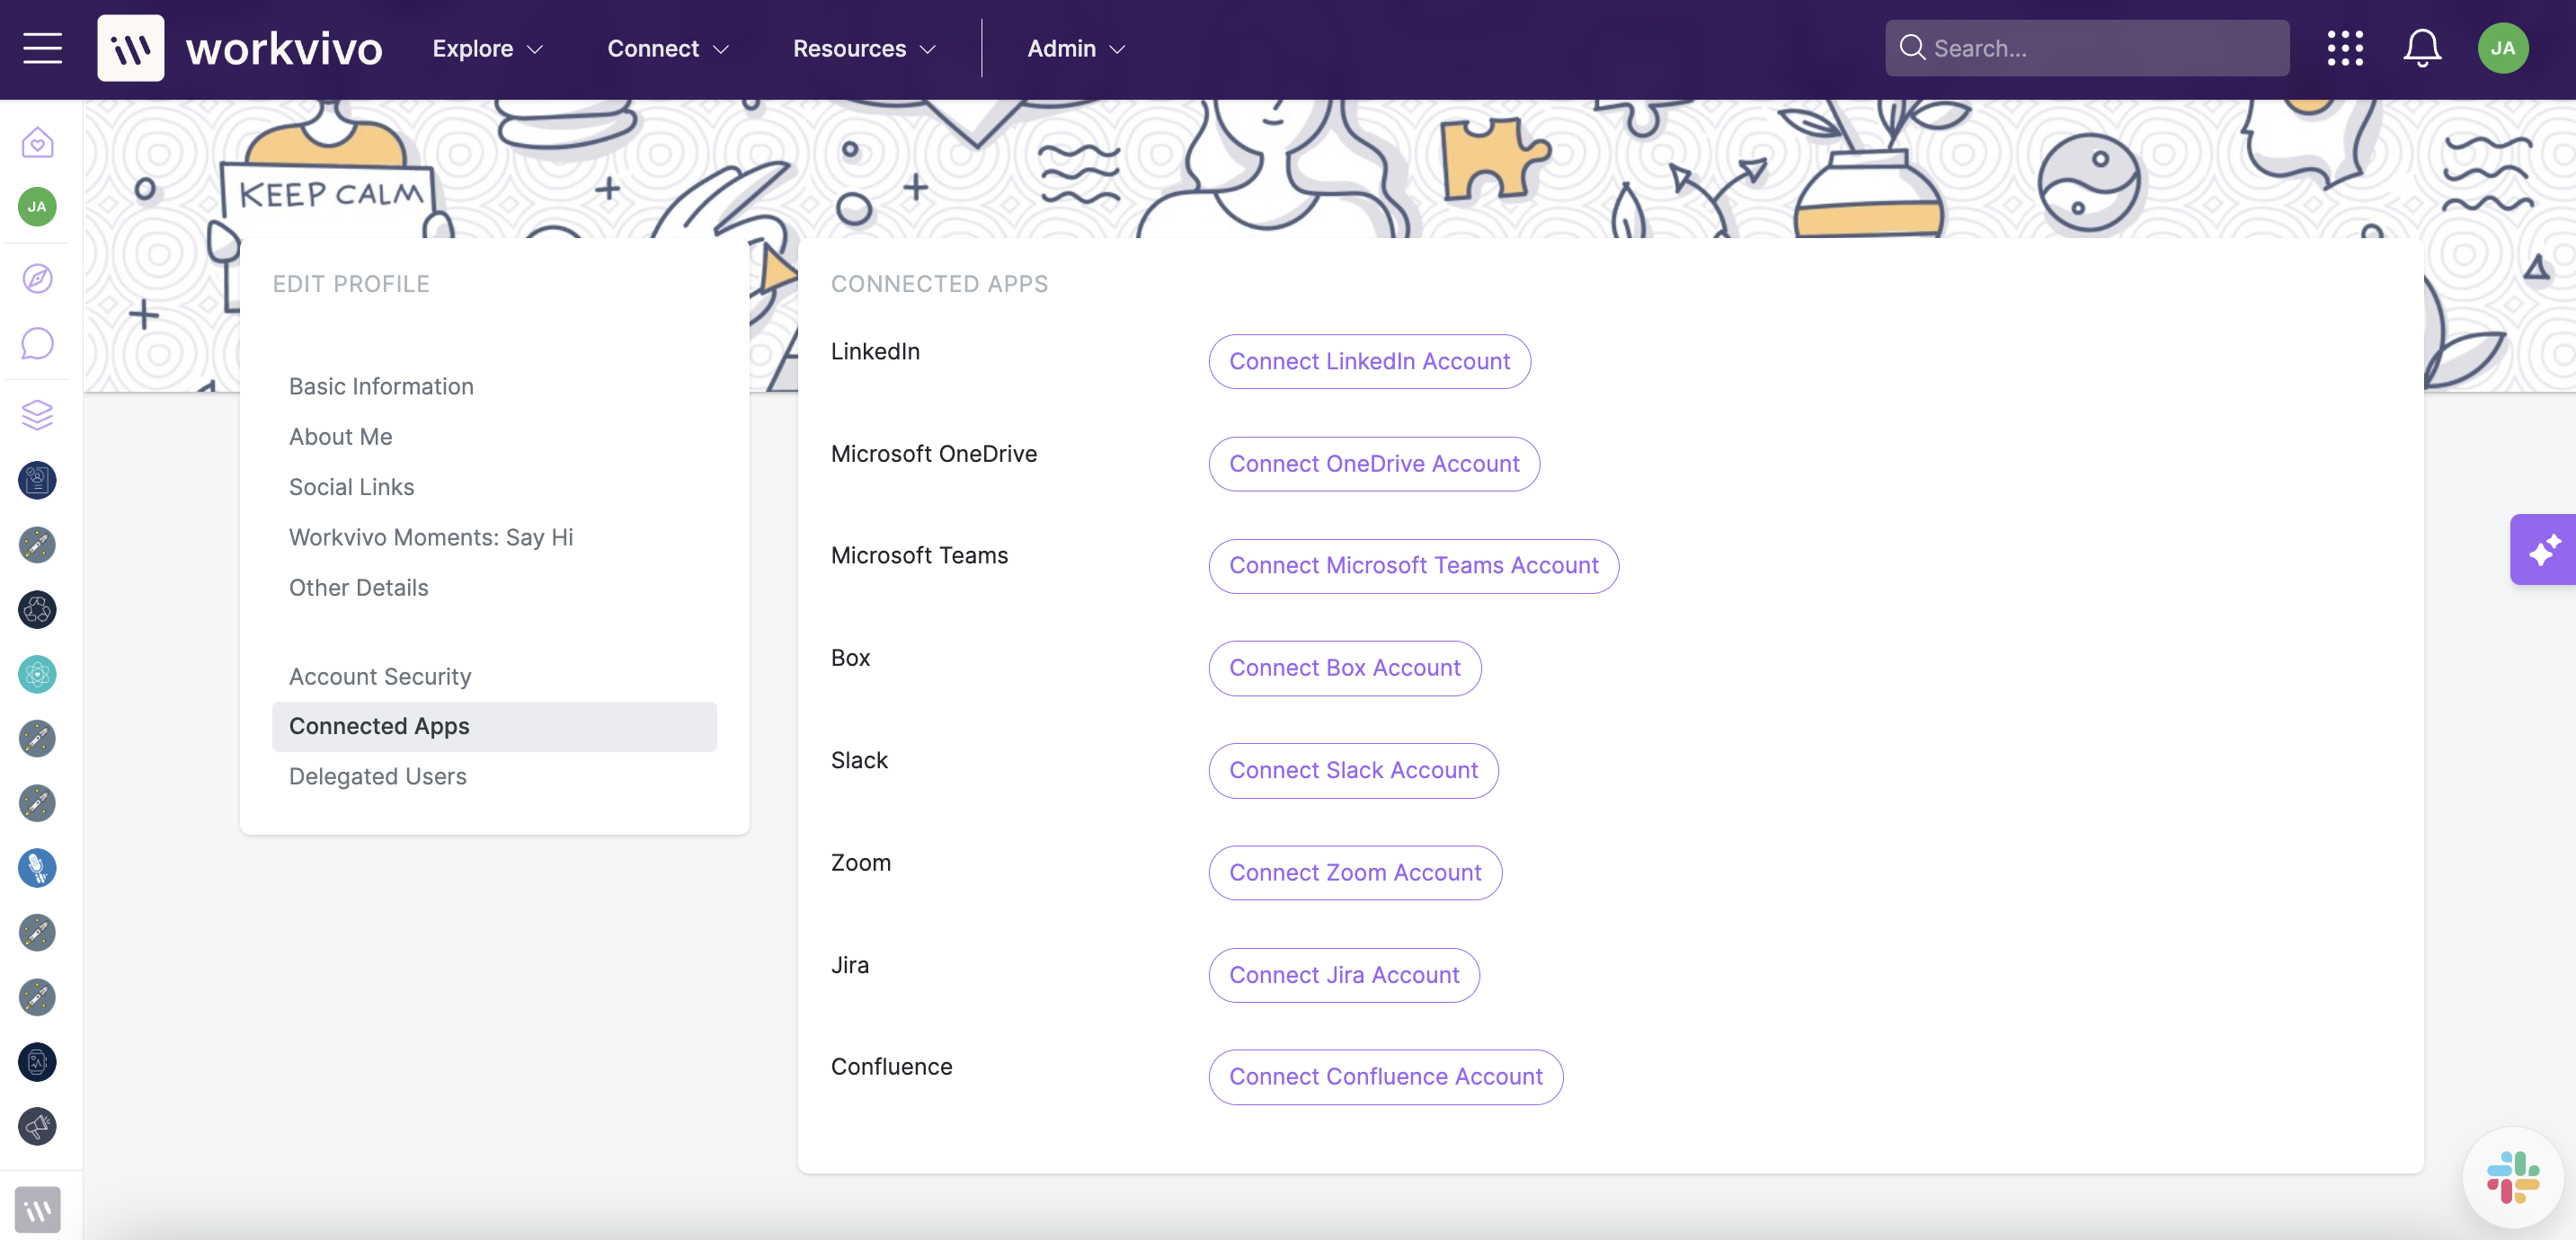The height and width of the screenshot is (1240, 2576).
Task: Focus the Search input field
Action: pos(2087,48)
